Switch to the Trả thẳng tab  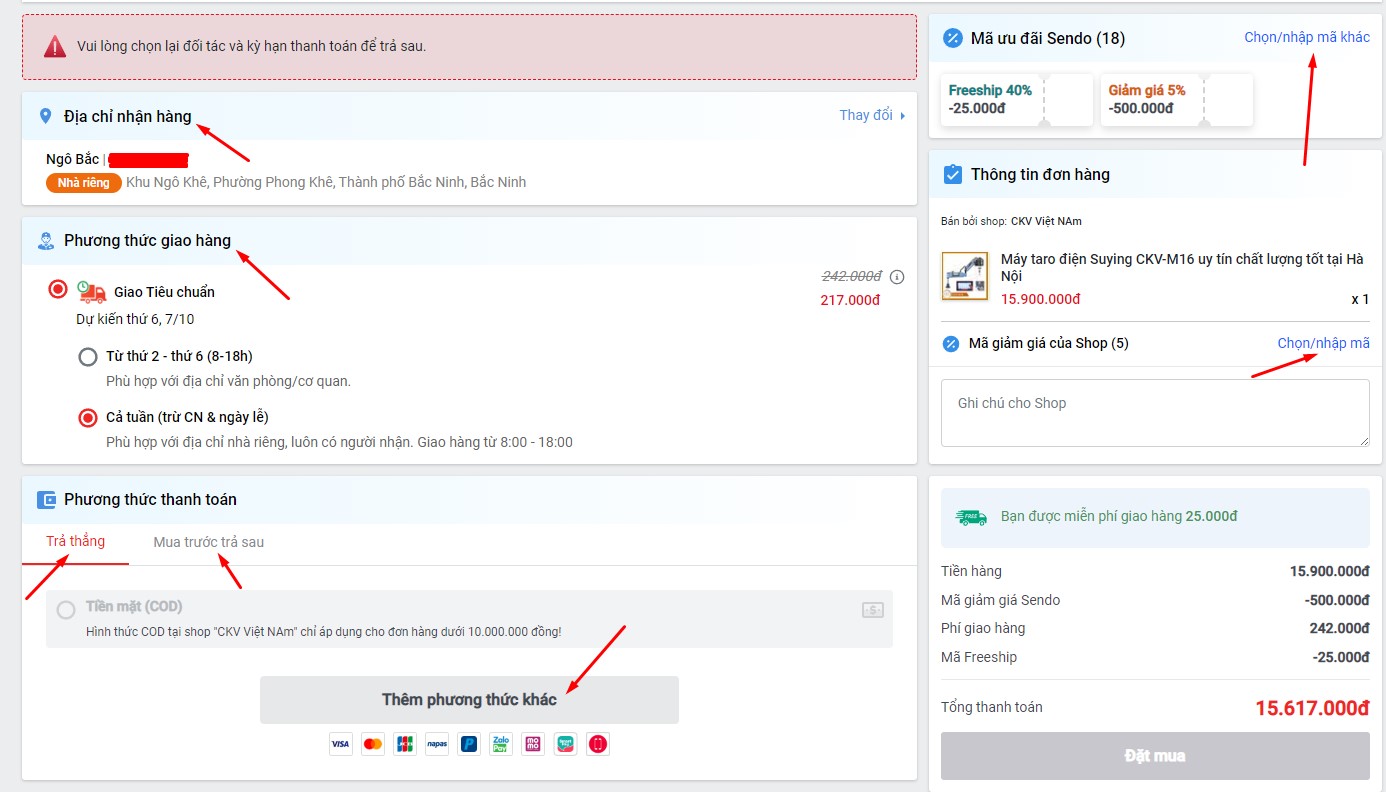pos(75,541)
